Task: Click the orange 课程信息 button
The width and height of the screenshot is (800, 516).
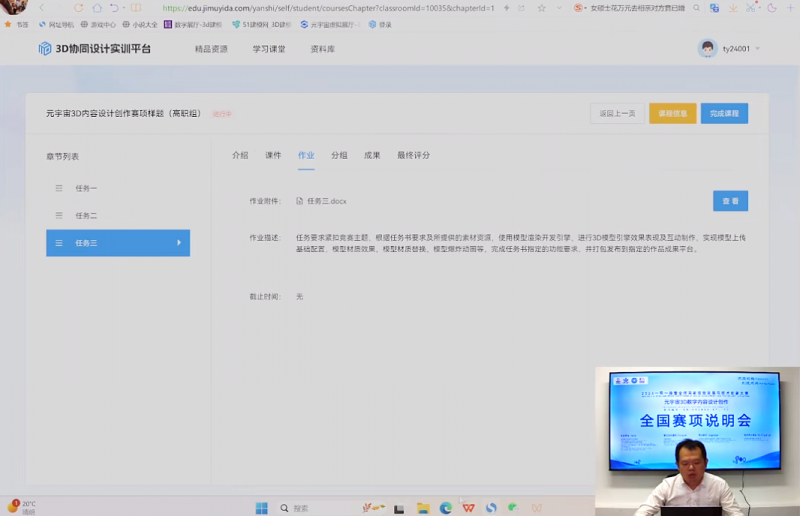Action: [x=672, y=113]
